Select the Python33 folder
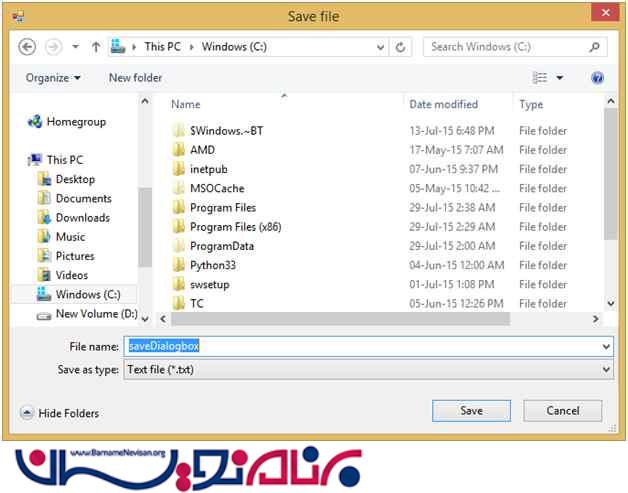The width and height of the screenshot is (628, 493). (212, 265)
